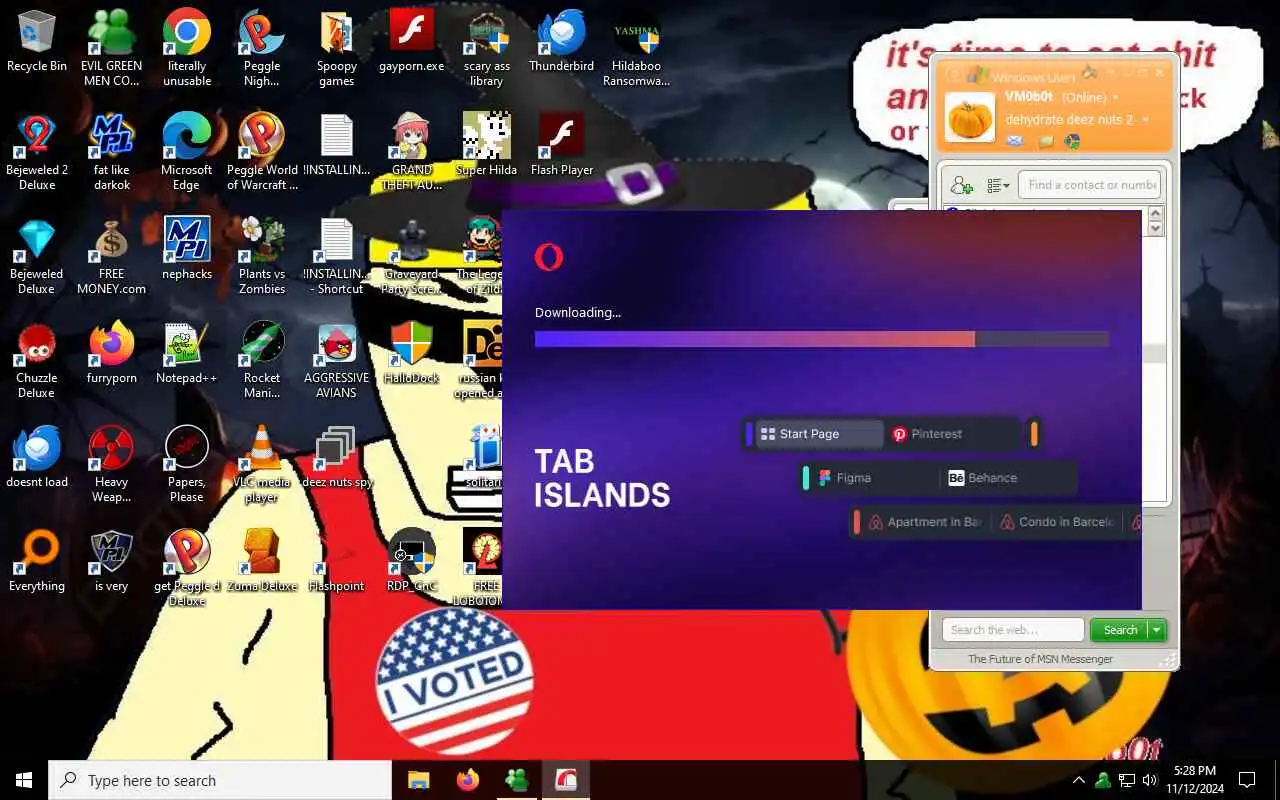Launch the get Peggle'd Deluxe shortcut
Screen dimensions: 1280x800
pyautogui.click(x=187, y=568)
